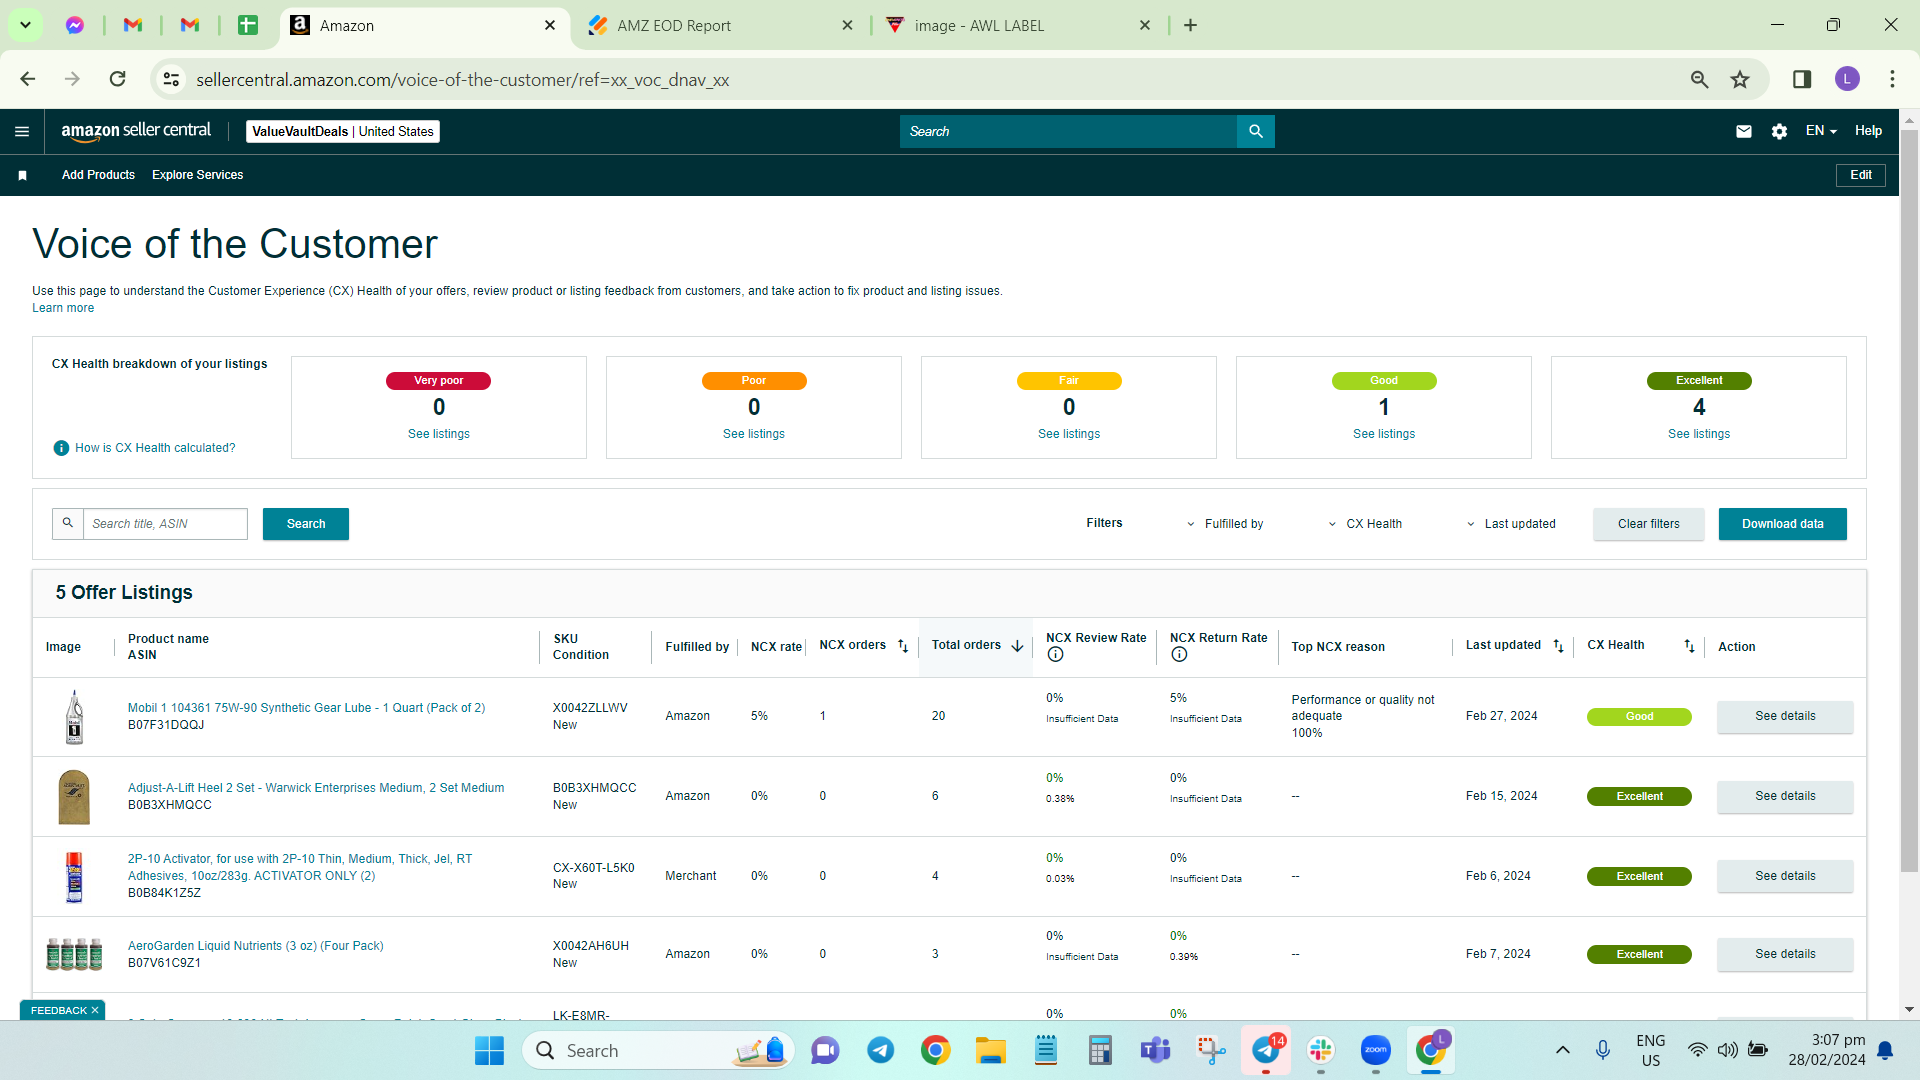Click See details for 2P-10 Activator
This screenshot has width=1920, height=1080.
coord(1785,876)
